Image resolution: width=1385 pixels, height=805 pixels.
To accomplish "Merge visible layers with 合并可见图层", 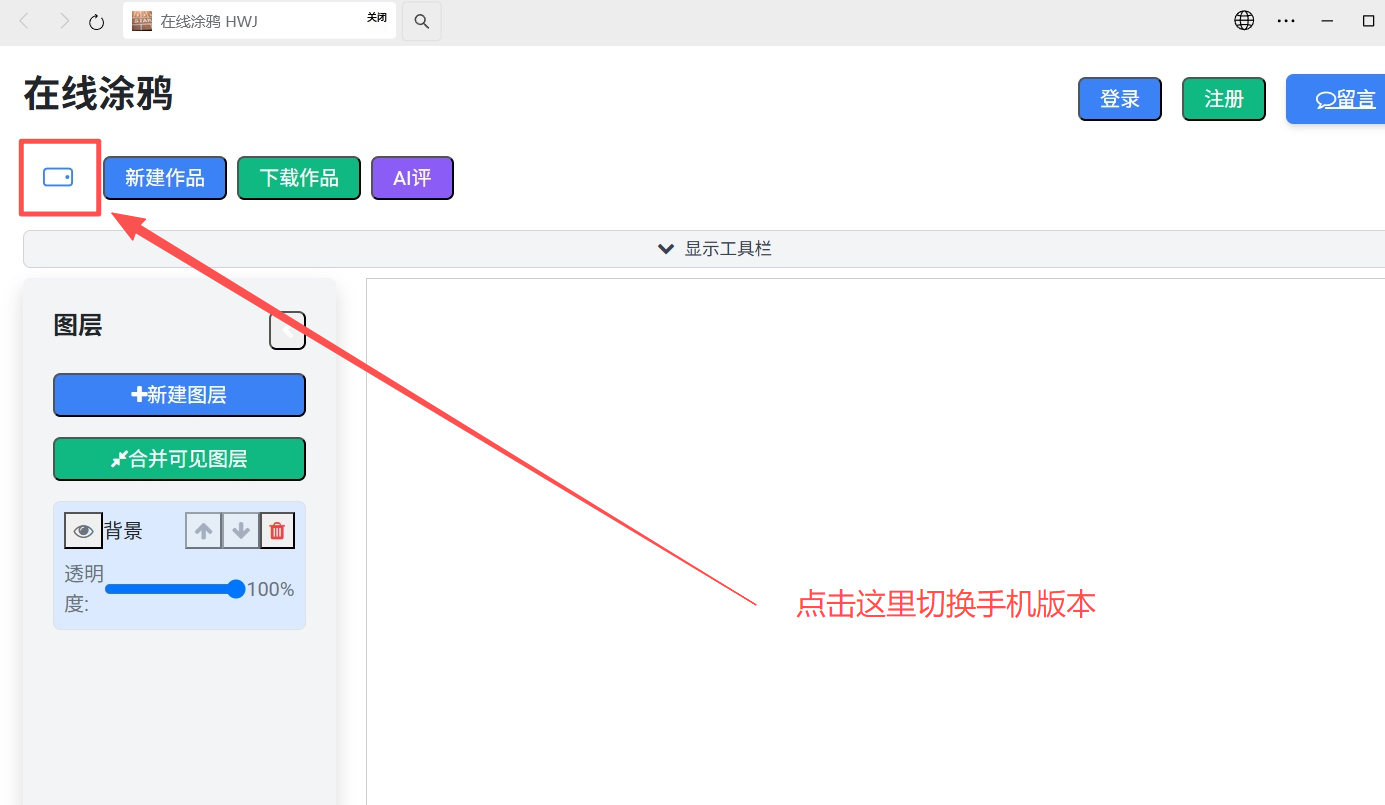I will coord(179,459).
